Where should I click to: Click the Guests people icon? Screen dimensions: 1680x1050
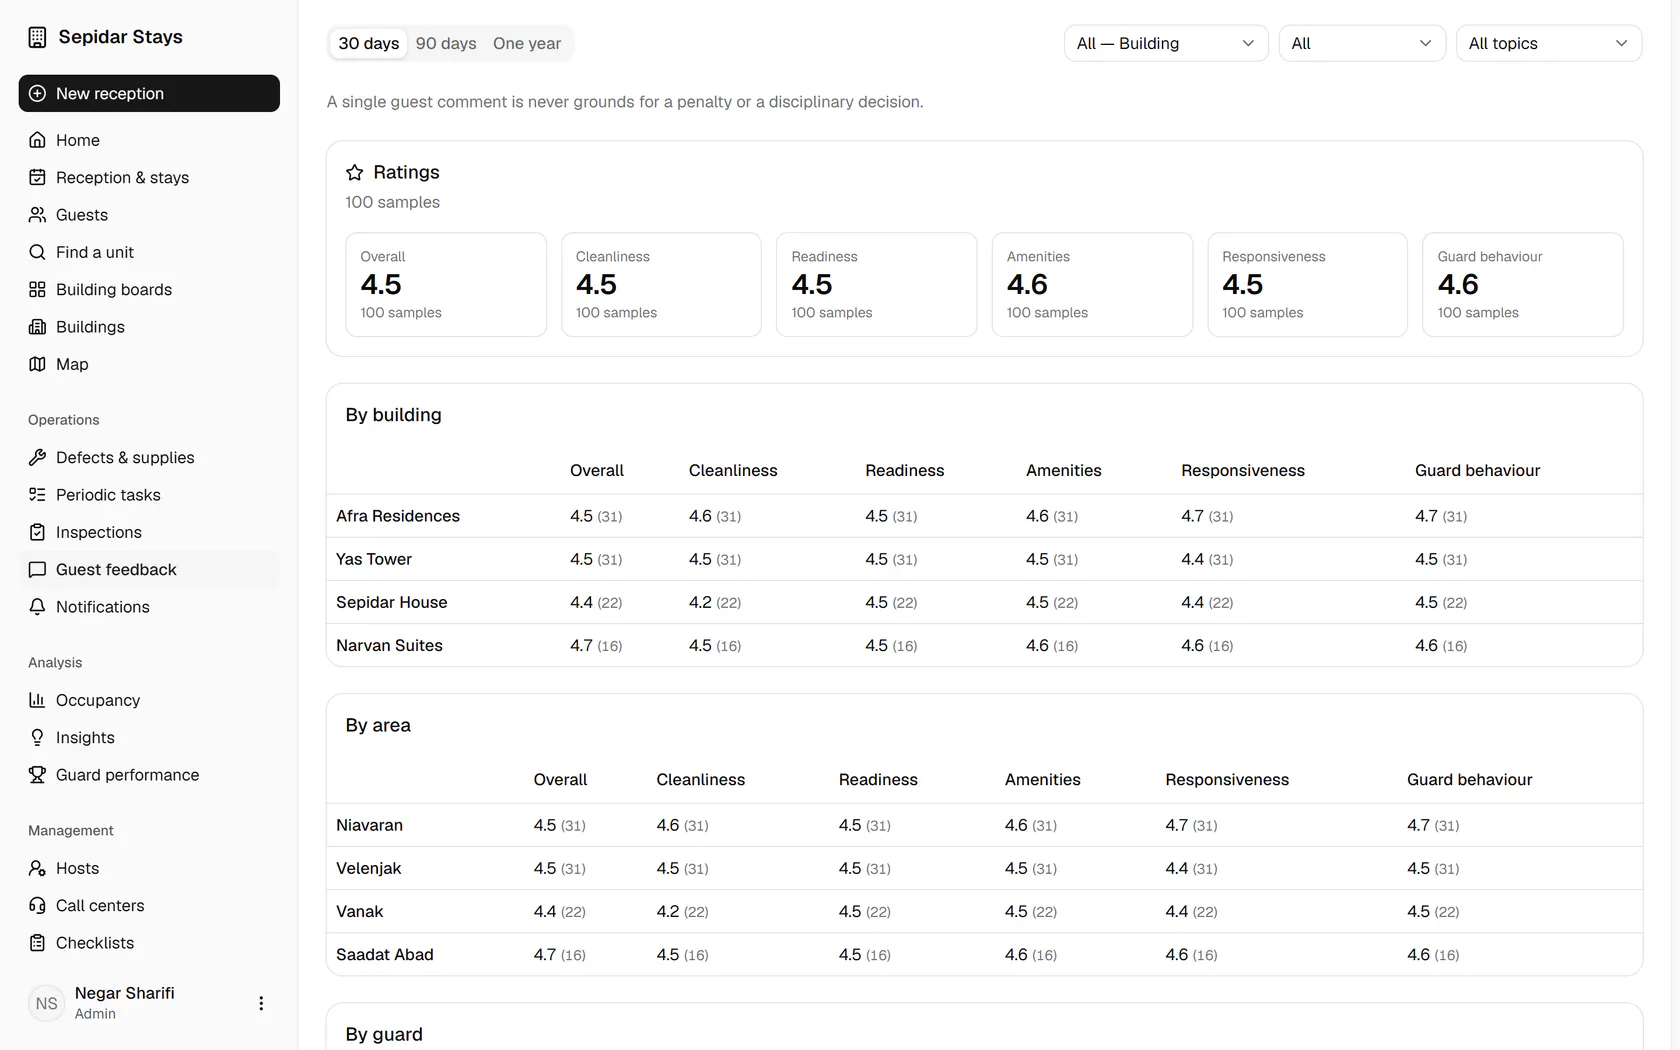[x=37, y=215]
